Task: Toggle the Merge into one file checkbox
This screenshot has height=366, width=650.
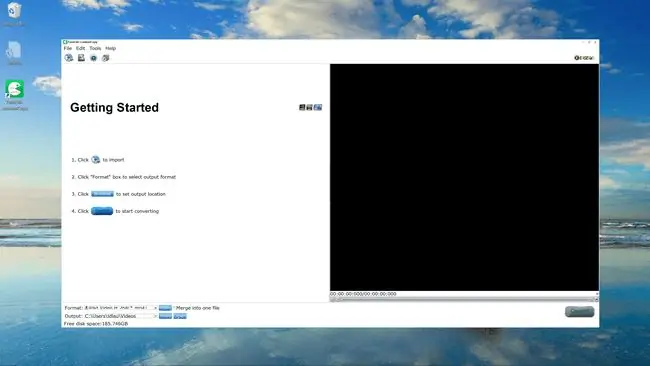Action: pyautogui.click(x=175, y=308)
